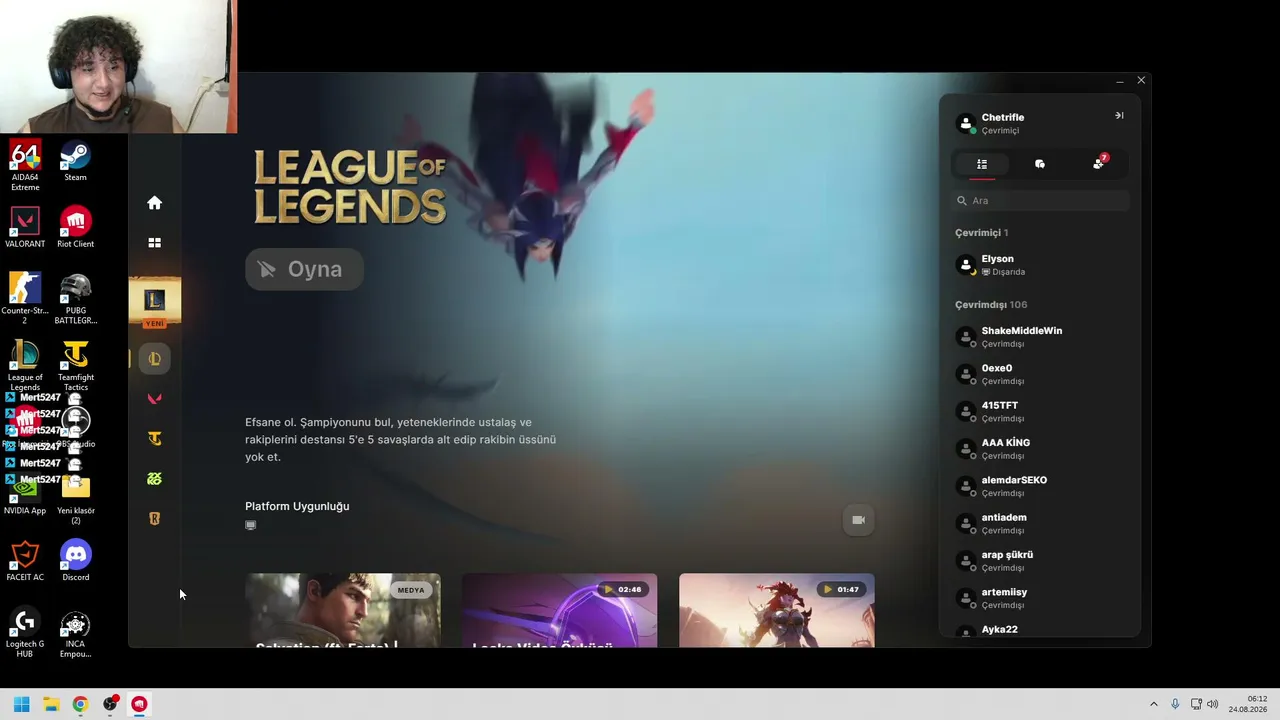This screenshot has height=720, width=1280.
Task: Open the Discord desktop shortcut
Action: tap(75, 562)
